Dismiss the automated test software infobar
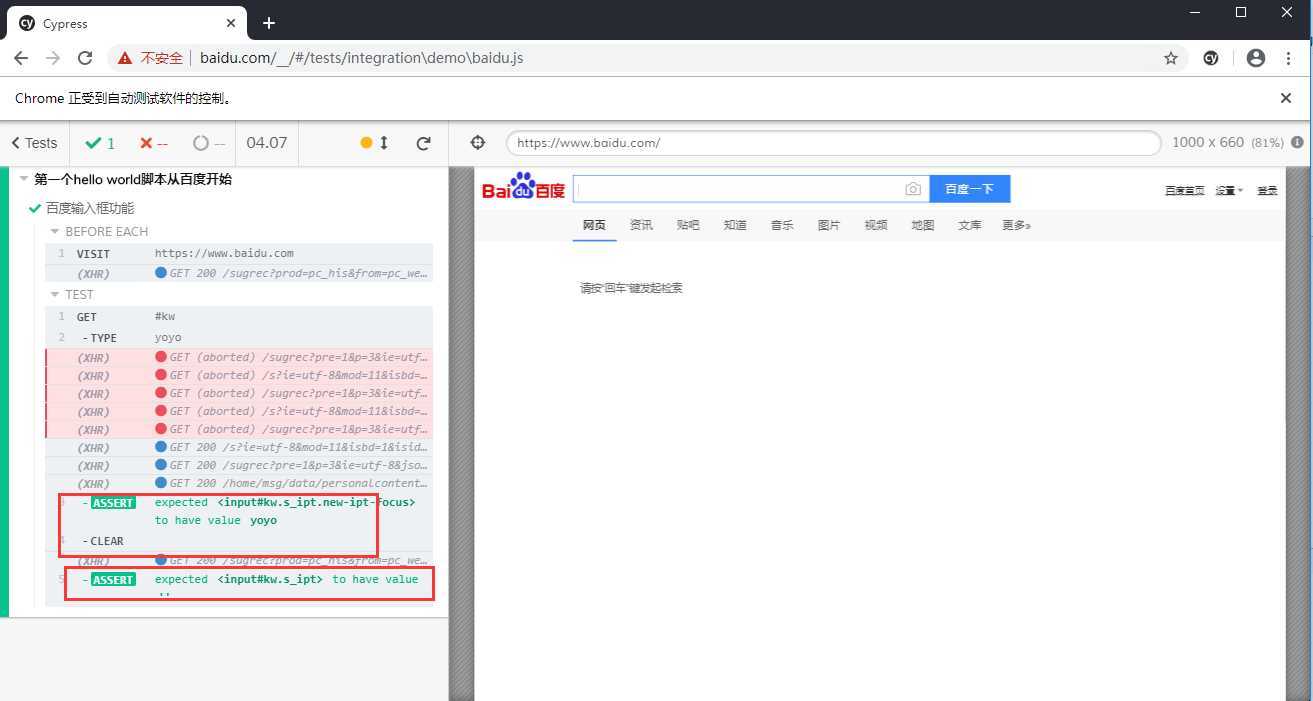Image resolution: width=1313 pixels, height=701 pixels. (x=1286, y=98)
